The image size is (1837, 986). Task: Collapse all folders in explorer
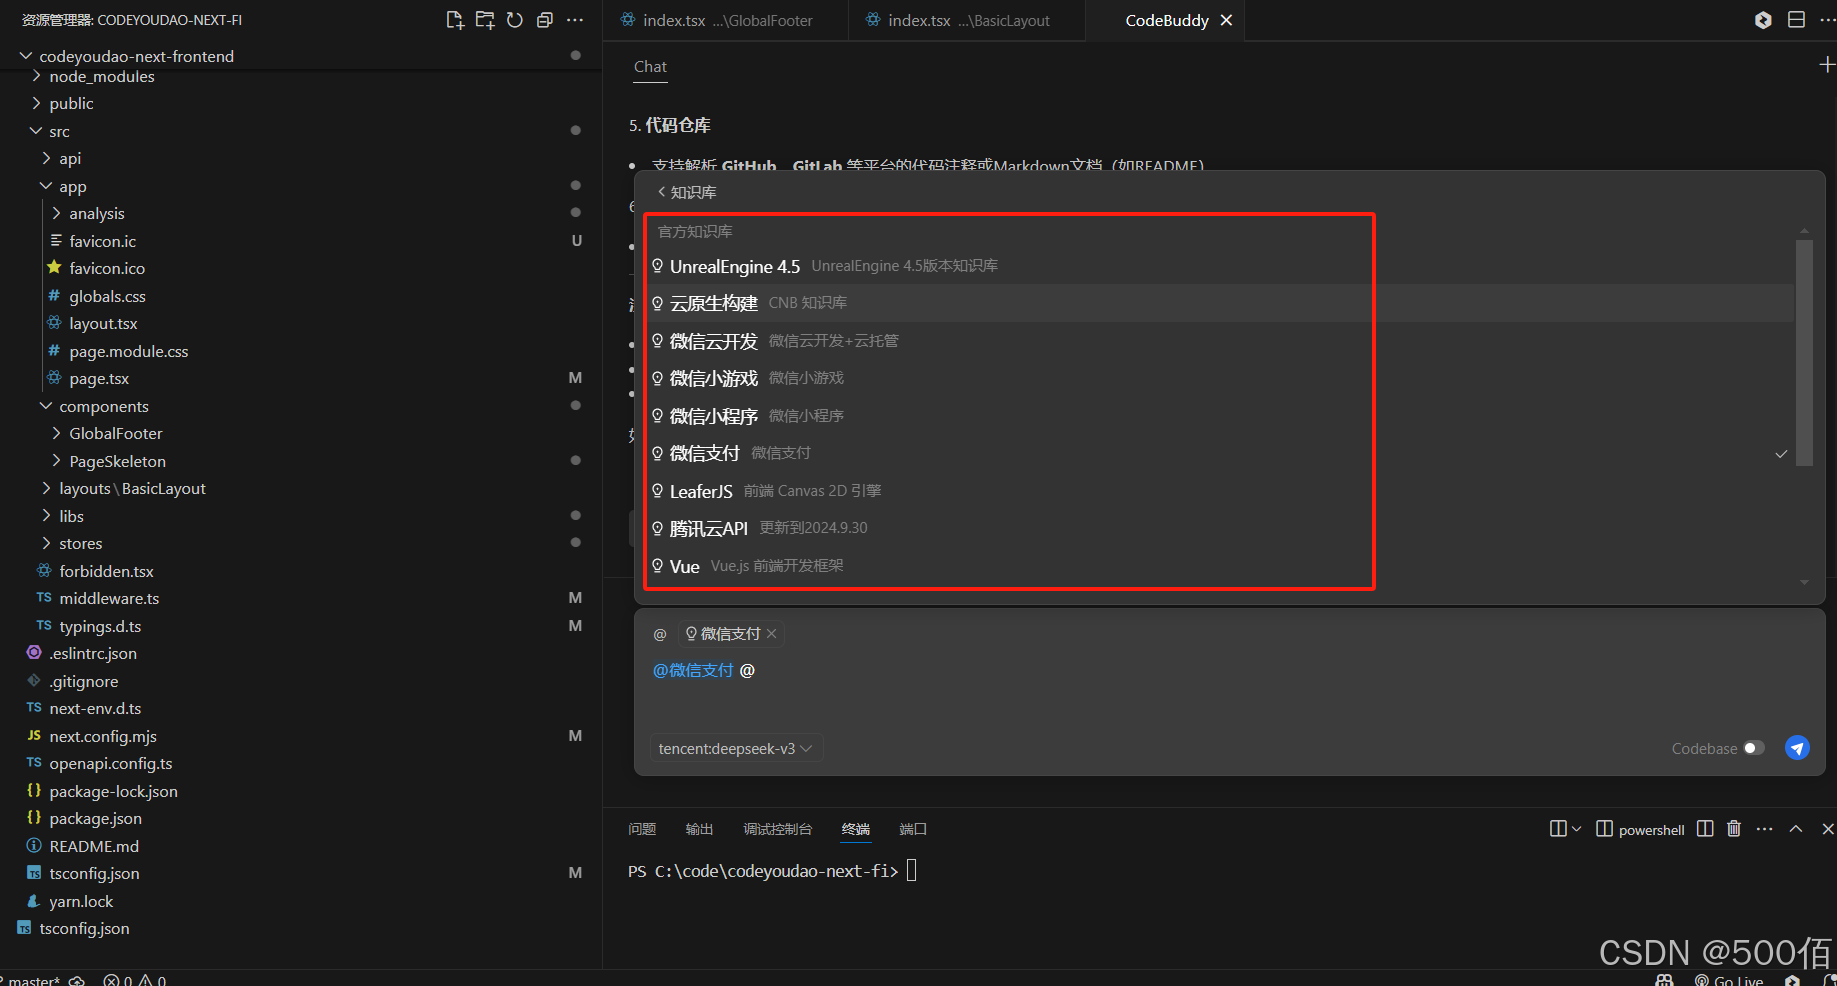tap(545, 20)
